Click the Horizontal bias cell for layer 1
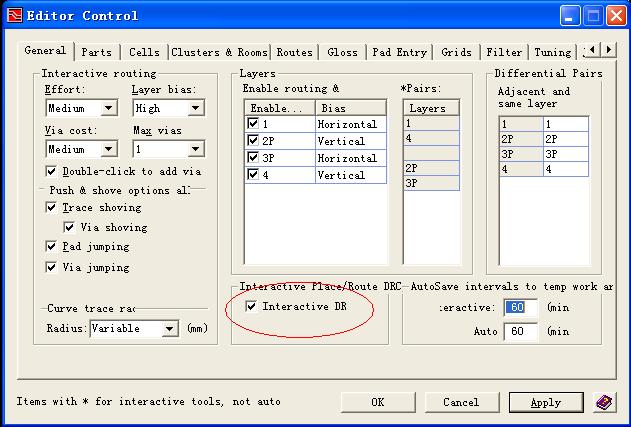 351,124
